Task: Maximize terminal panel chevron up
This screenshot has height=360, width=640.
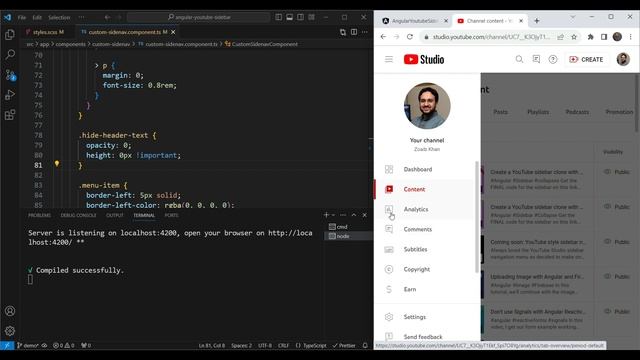Action: point(354,215)
